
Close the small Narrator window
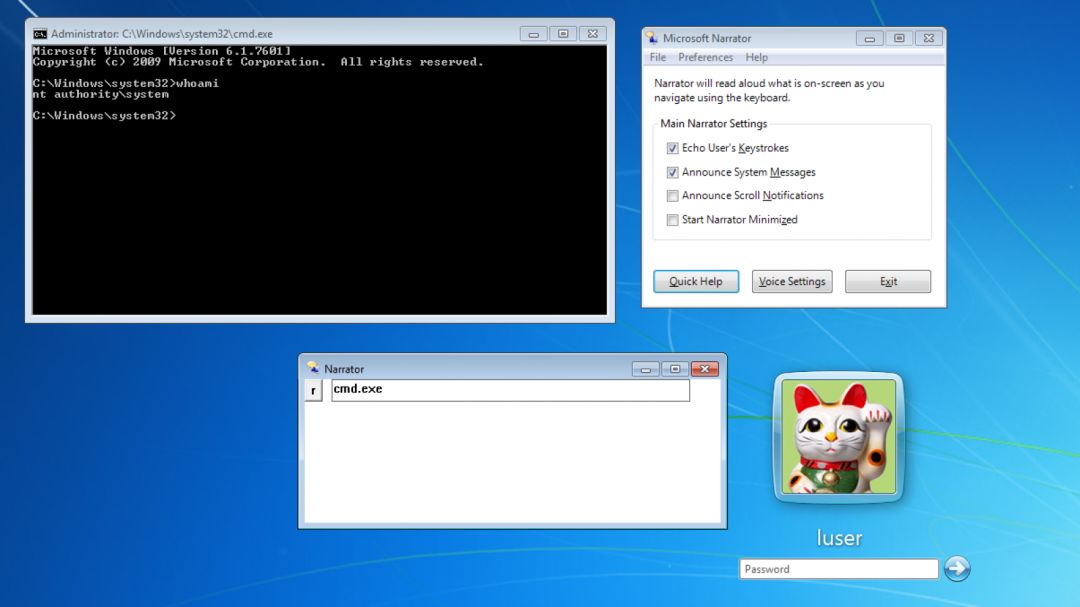(705, 368)
